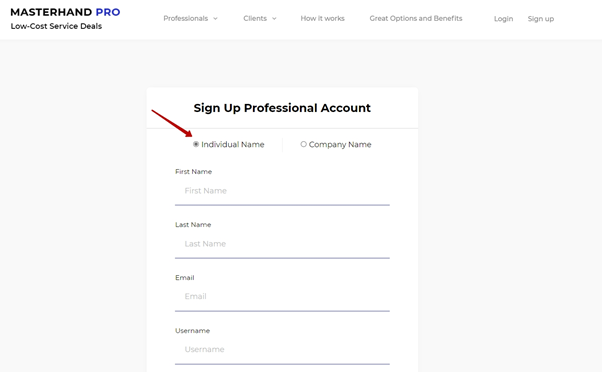This screenshot has width=602, height=372.
Task: Focus the Username input field
Action: pyautogui.click(x=282, y=350)
